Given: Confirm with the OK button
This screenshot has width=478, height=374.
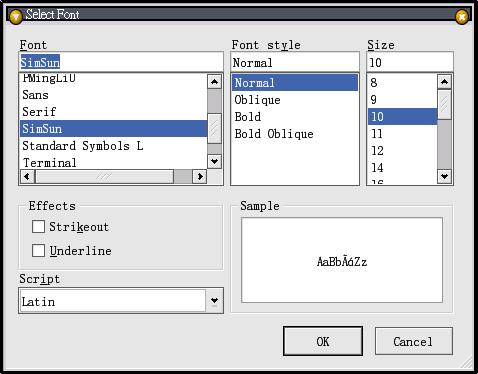Looking at the screenshot, I should point(323,341).
